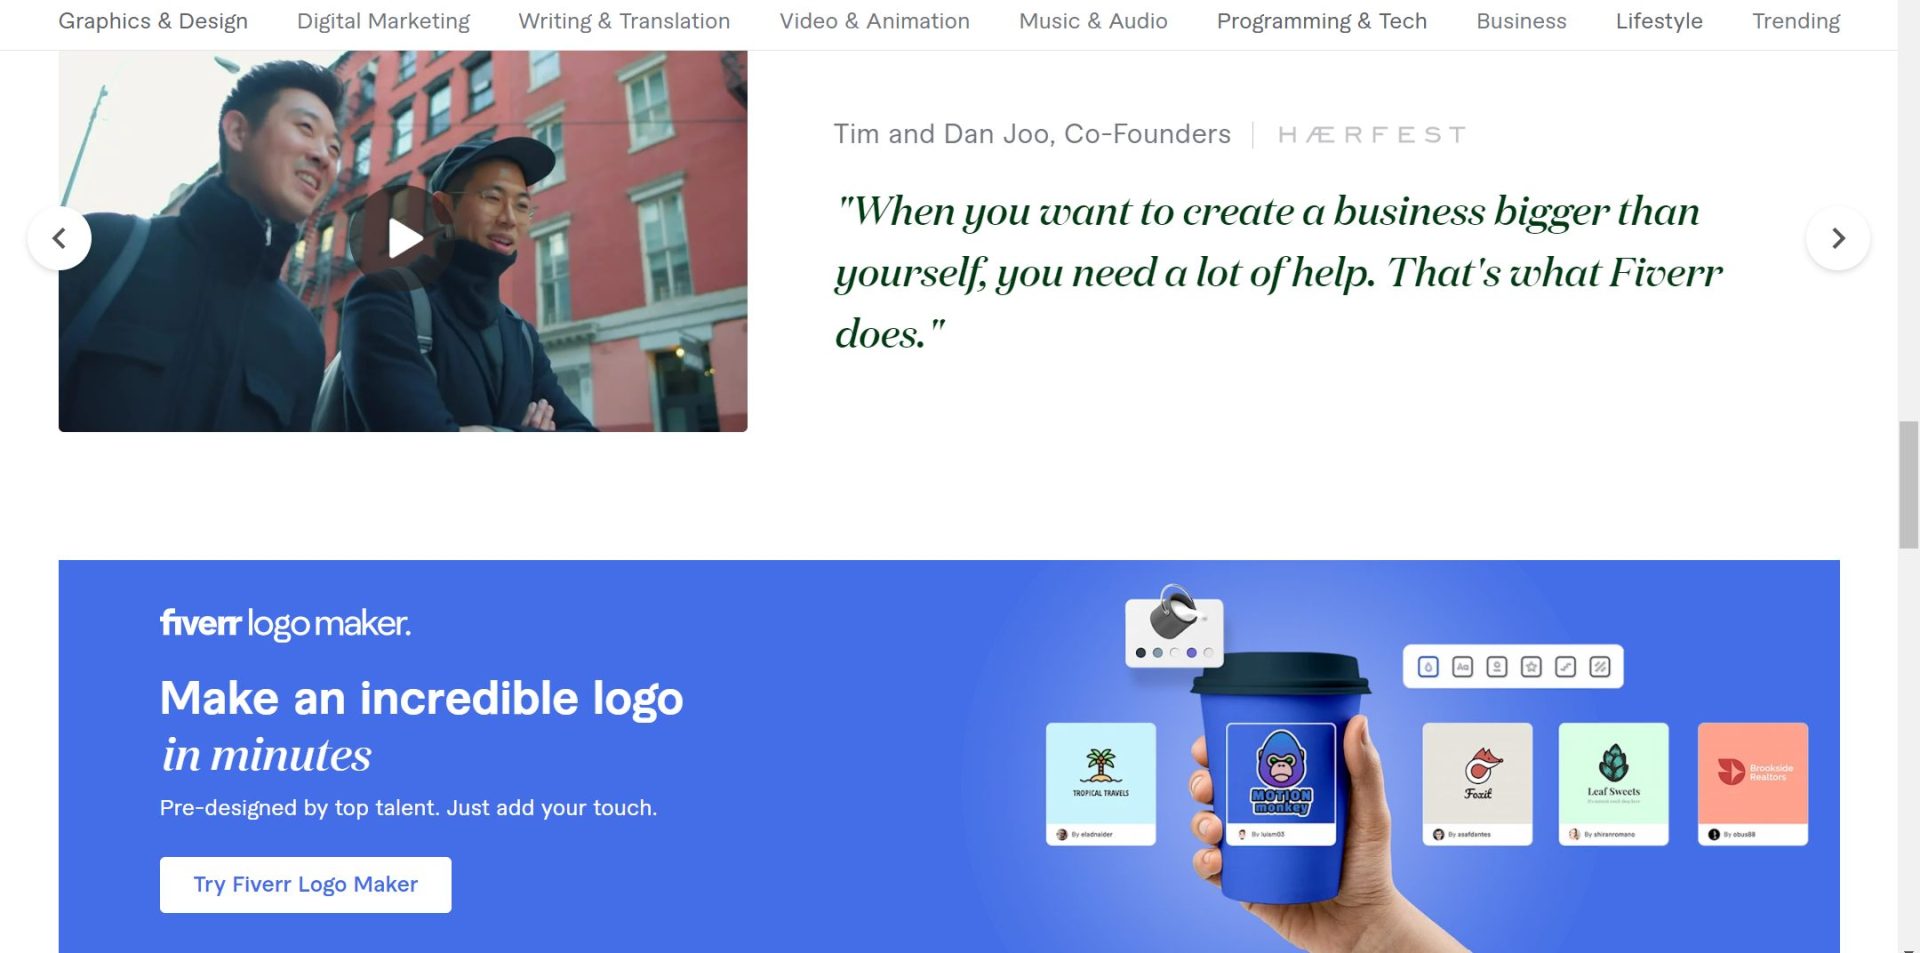Click the person portrait icon in the logo toolbar
Screen dimensions: 1920x953
(1497, 667)
